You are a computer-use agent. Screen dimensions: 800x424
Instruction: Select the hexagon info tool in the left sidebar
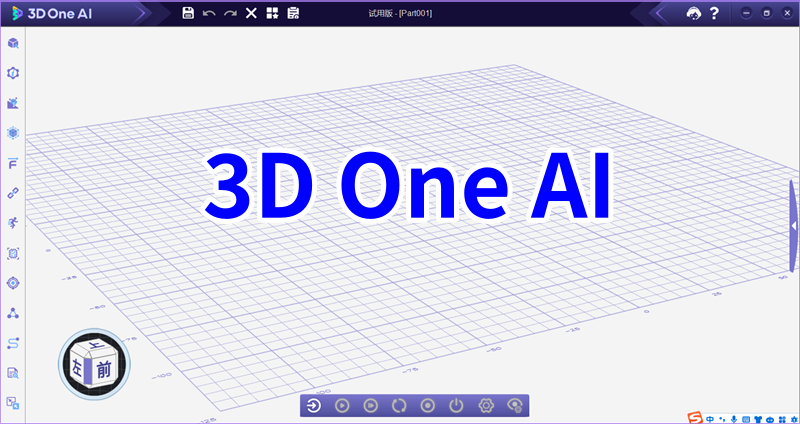coord(13,73)
